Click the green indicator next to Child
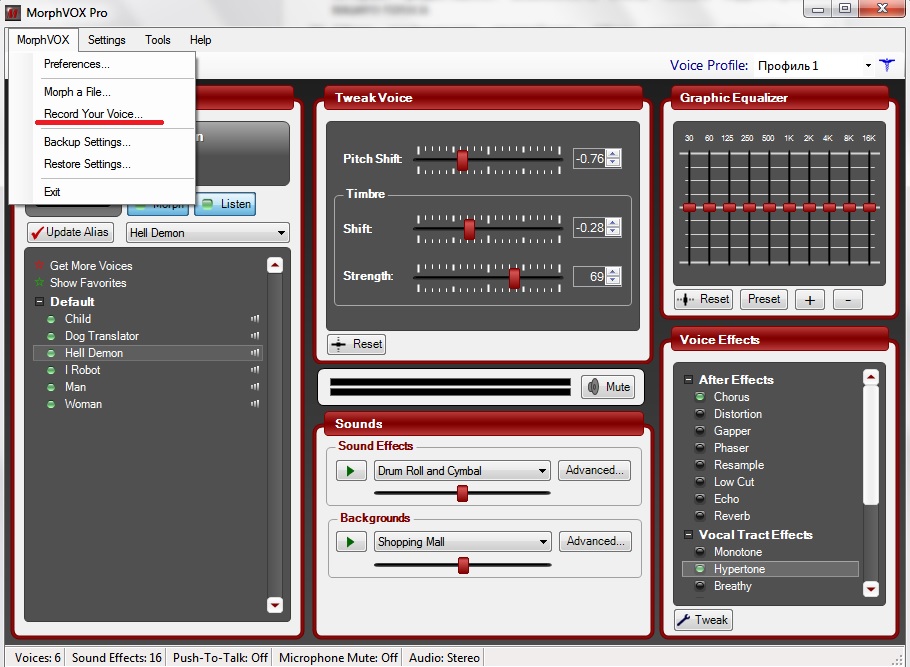The height and width of the screenshot is (667, 910). pos(51,319)
